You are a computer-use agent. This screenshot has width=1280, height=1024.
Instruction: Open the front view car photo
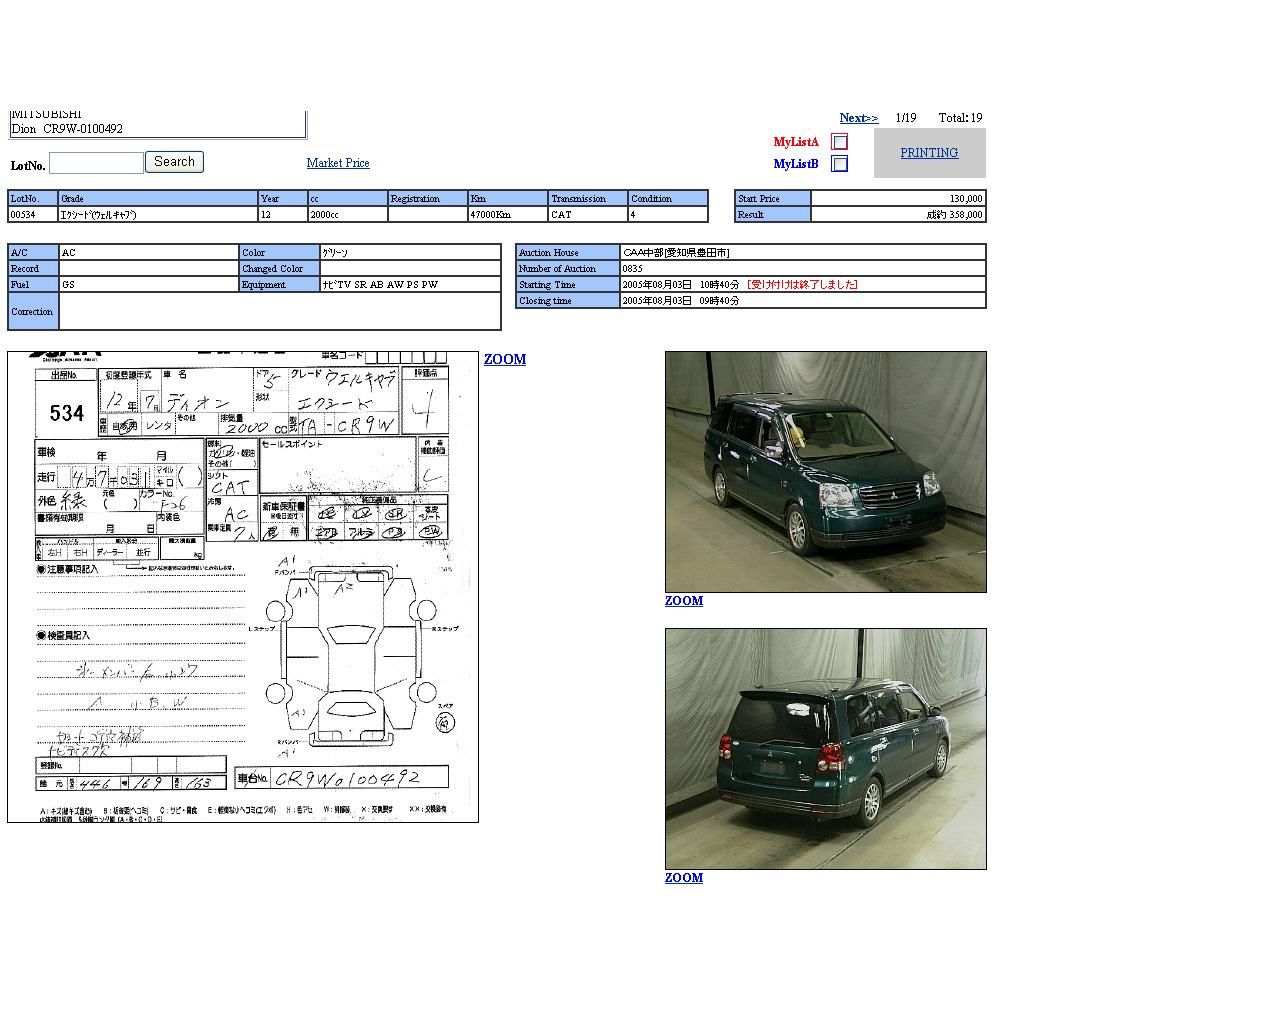(x=826, y=472)
